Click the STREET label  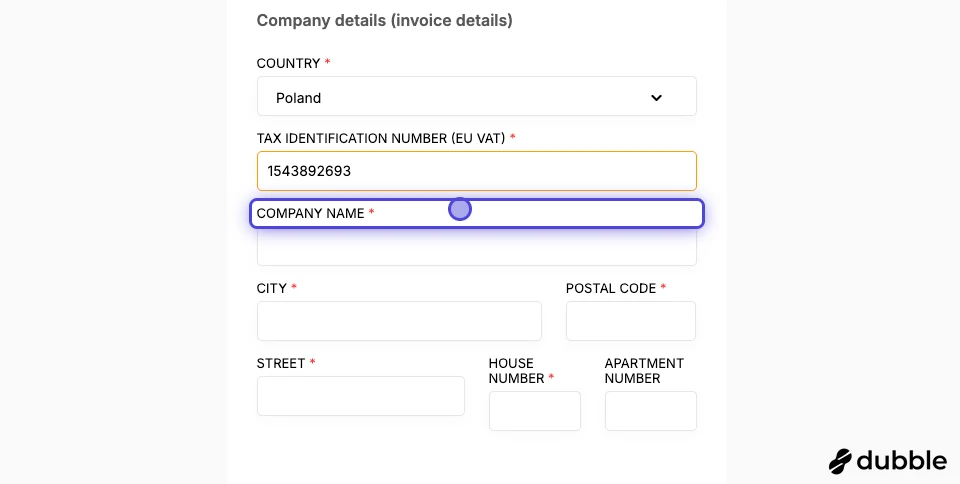[x=280, y=363]
